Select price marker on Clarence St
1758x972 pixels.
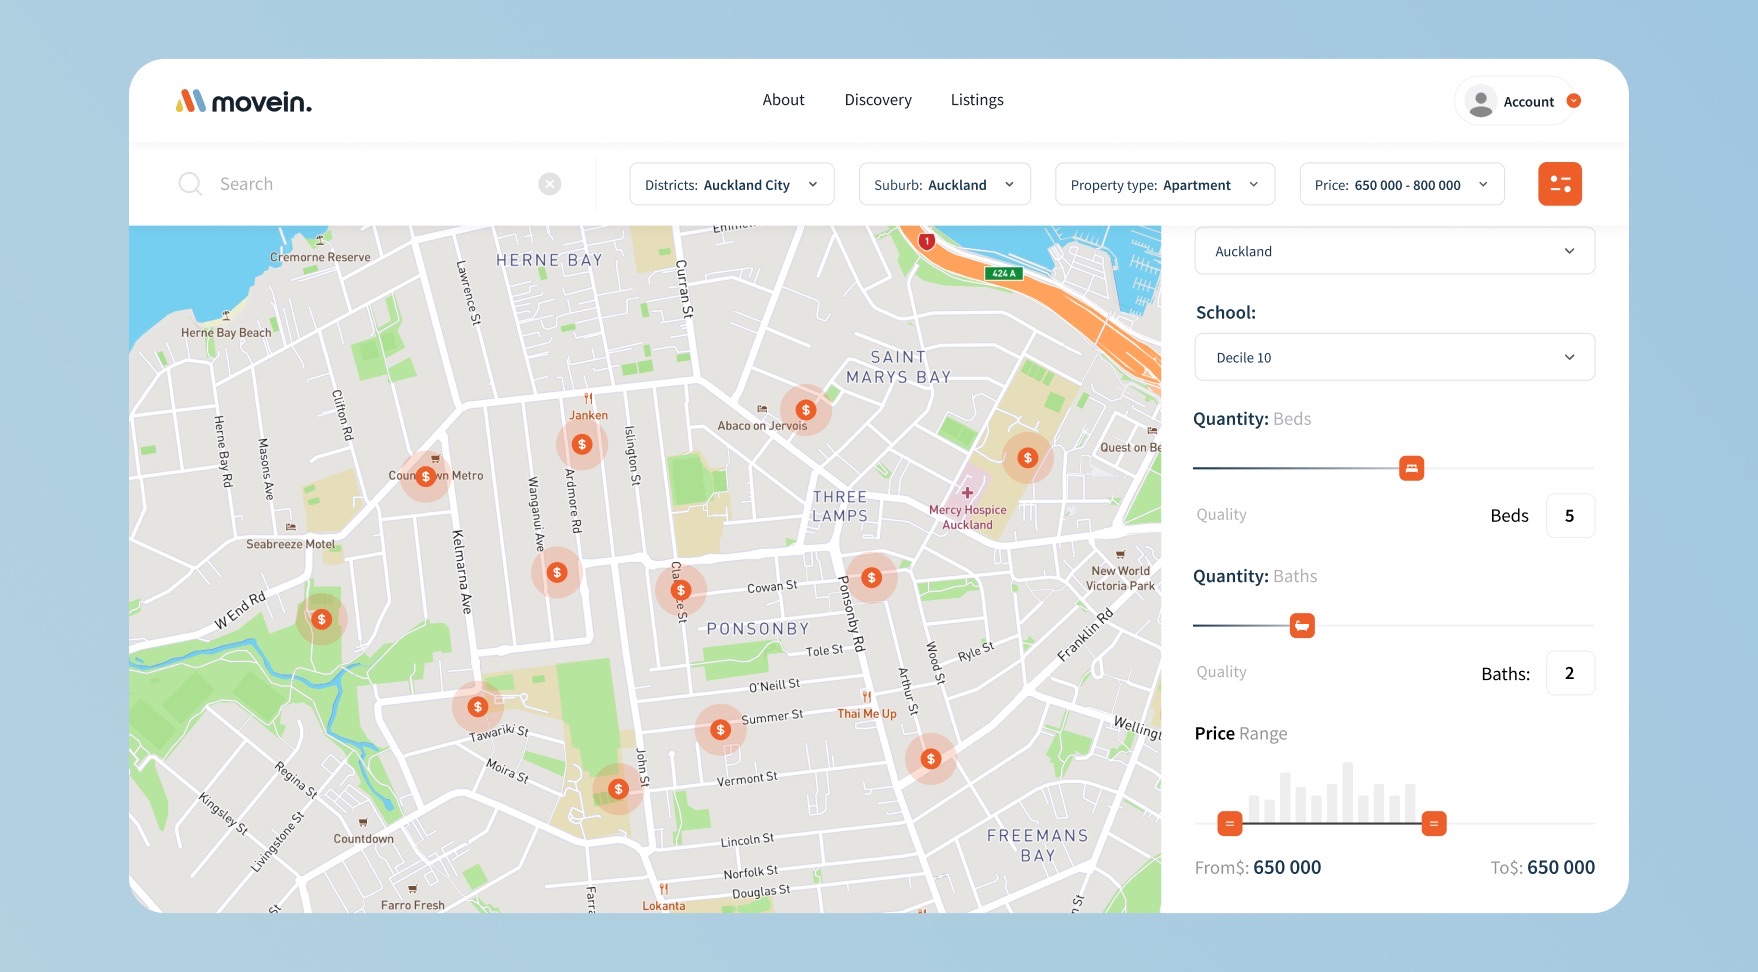(x=681, y=591)
